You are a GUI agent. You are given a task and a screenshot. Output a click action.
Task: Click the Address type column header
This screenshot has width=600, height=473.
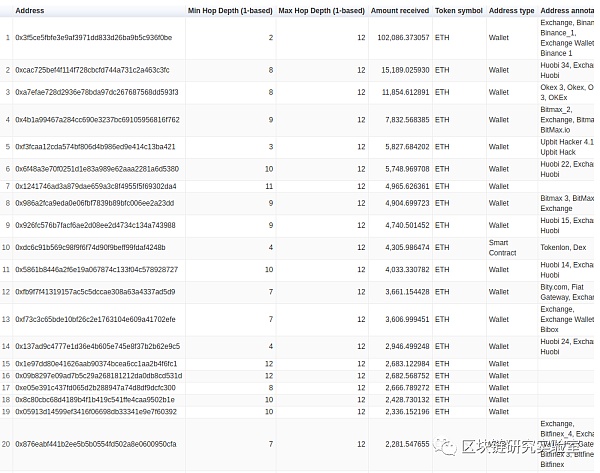pos(511,11)
